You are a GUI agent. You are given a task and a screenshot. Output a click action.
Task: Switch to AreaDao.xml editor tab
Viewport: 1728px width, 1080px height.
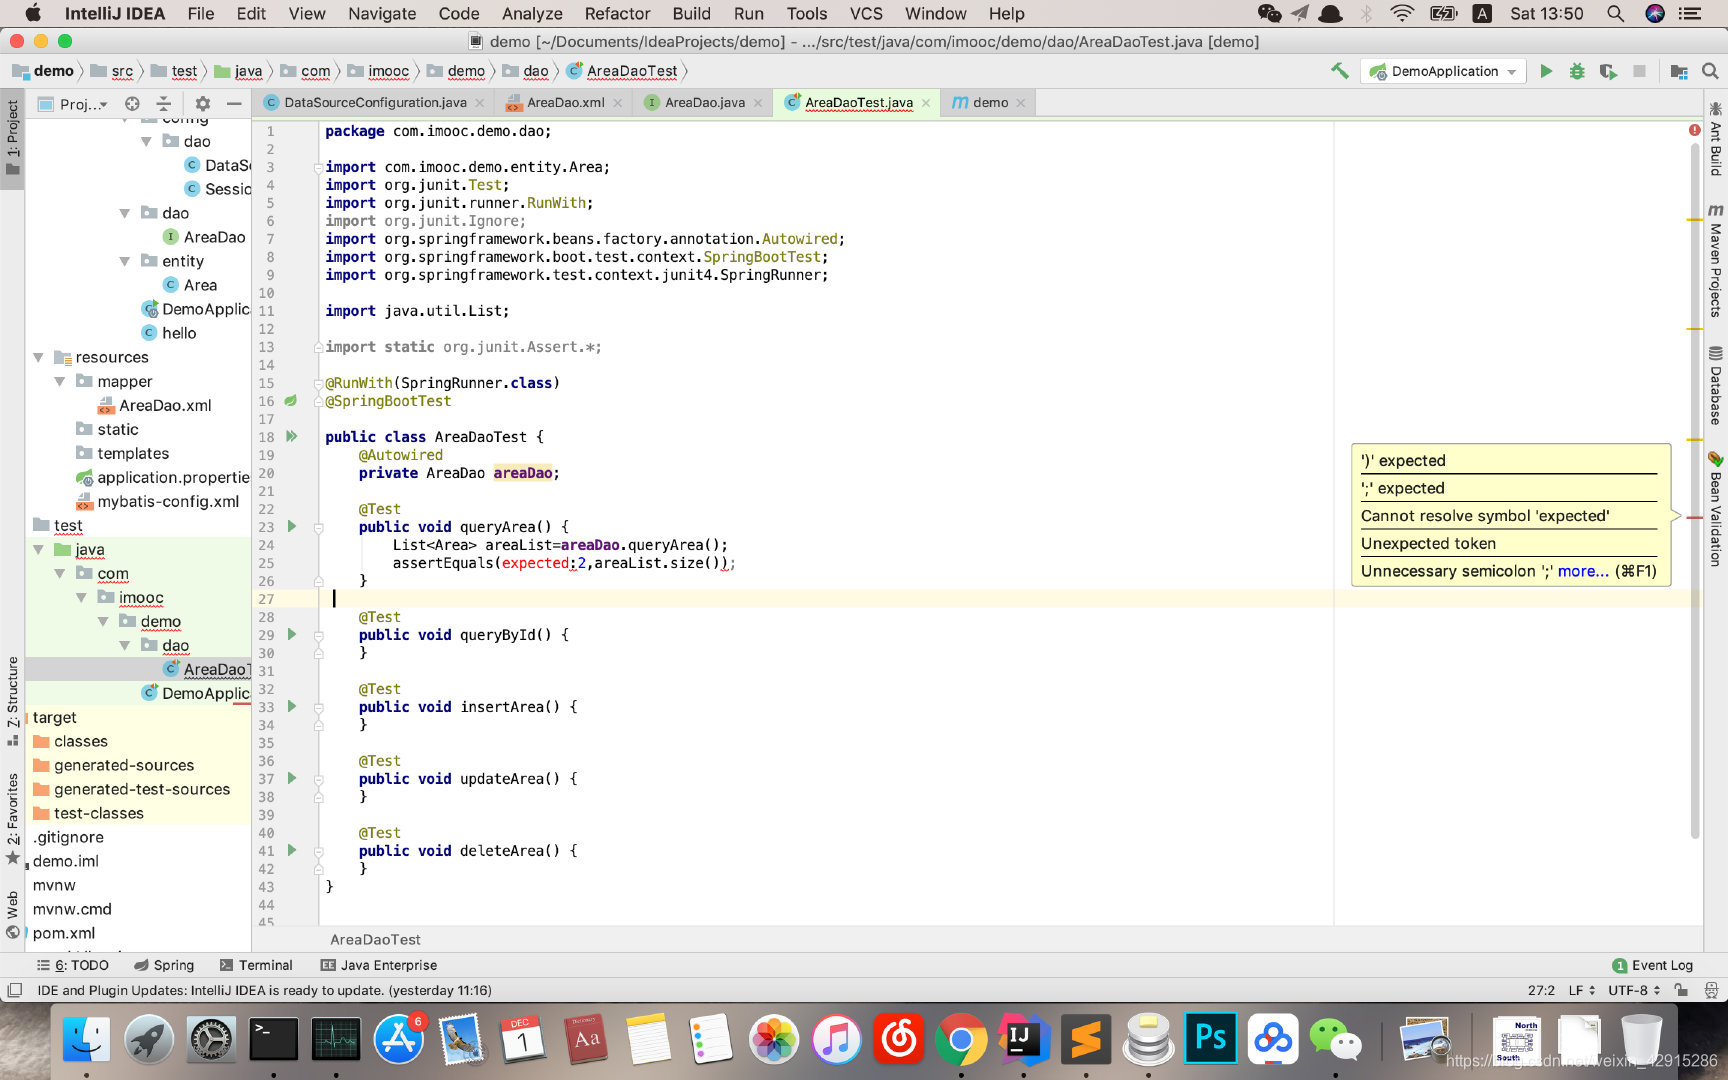565,102
